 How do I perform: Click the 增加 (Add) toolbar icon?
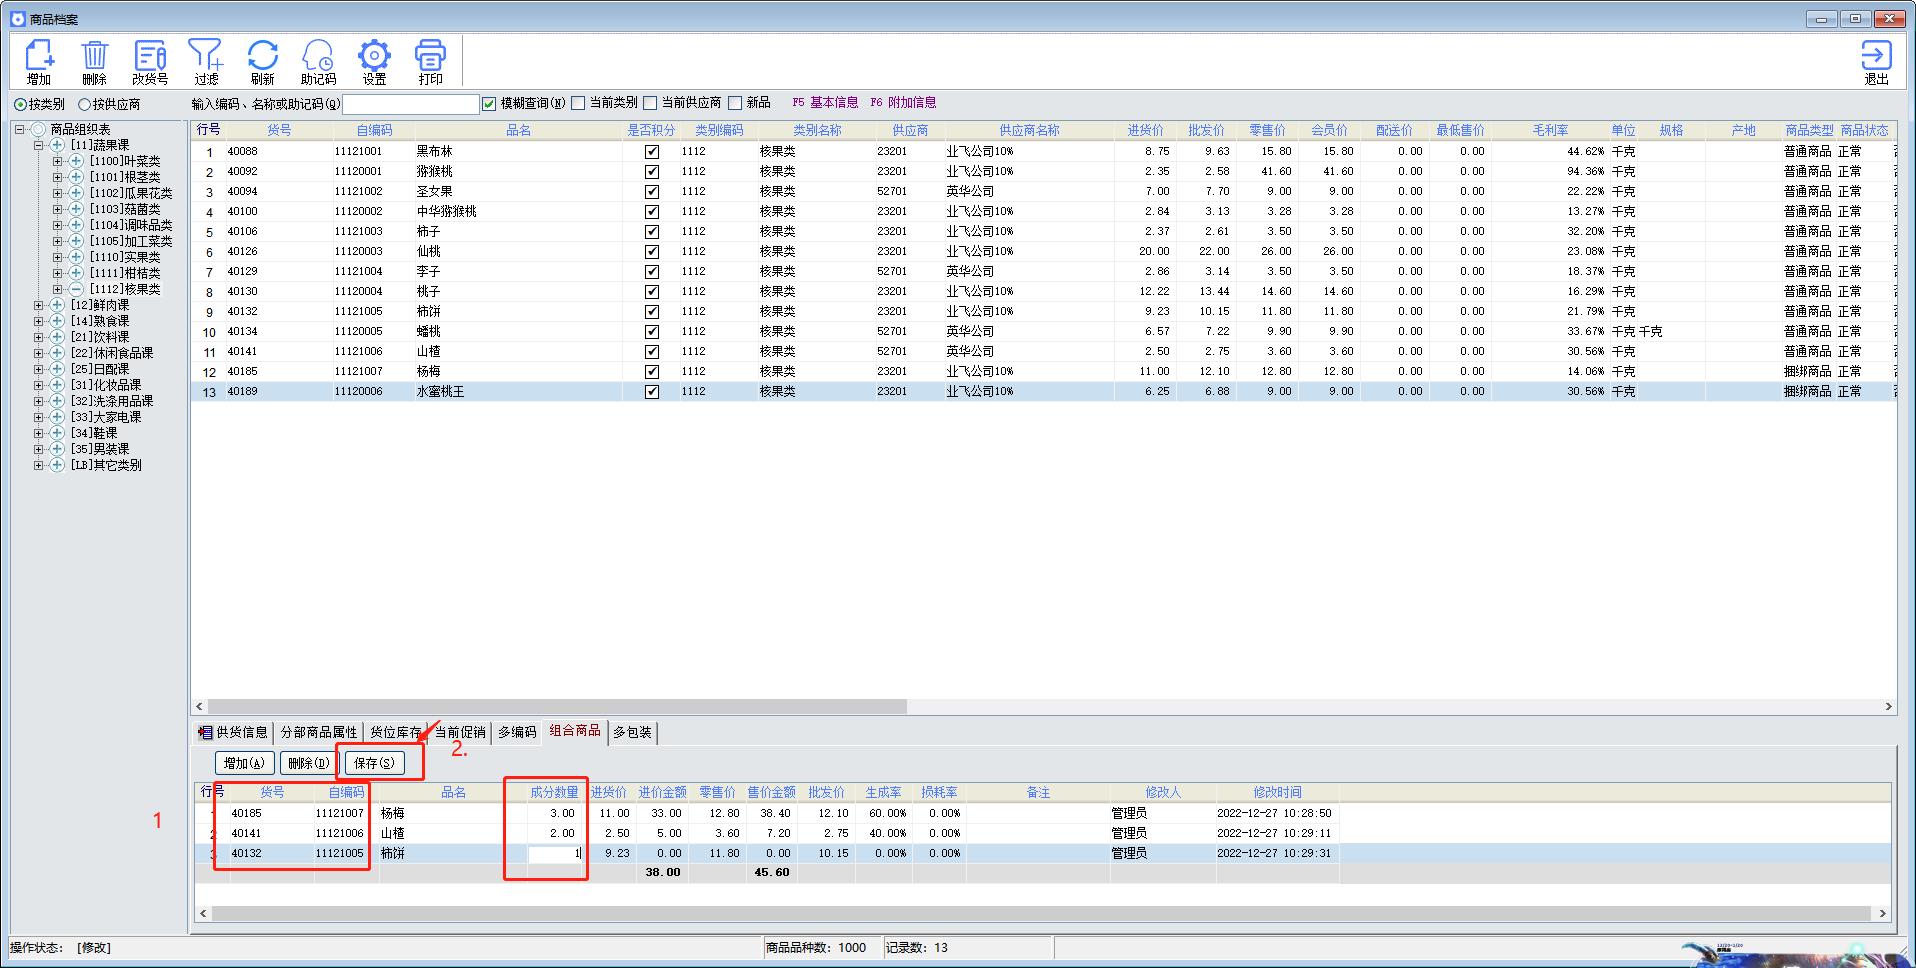(x=39, y=62)
